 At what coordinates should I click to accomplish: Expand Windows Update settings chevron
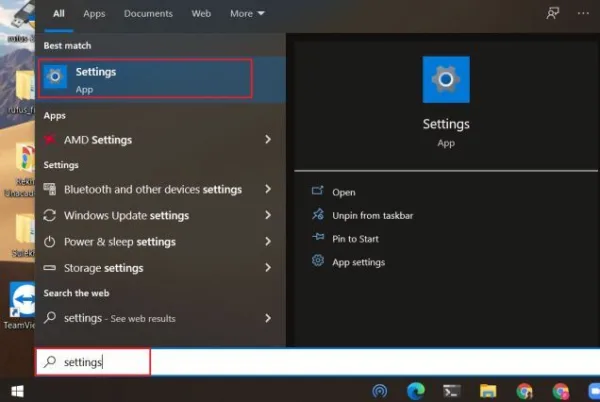pyautogui.click(x=268, y=215)
